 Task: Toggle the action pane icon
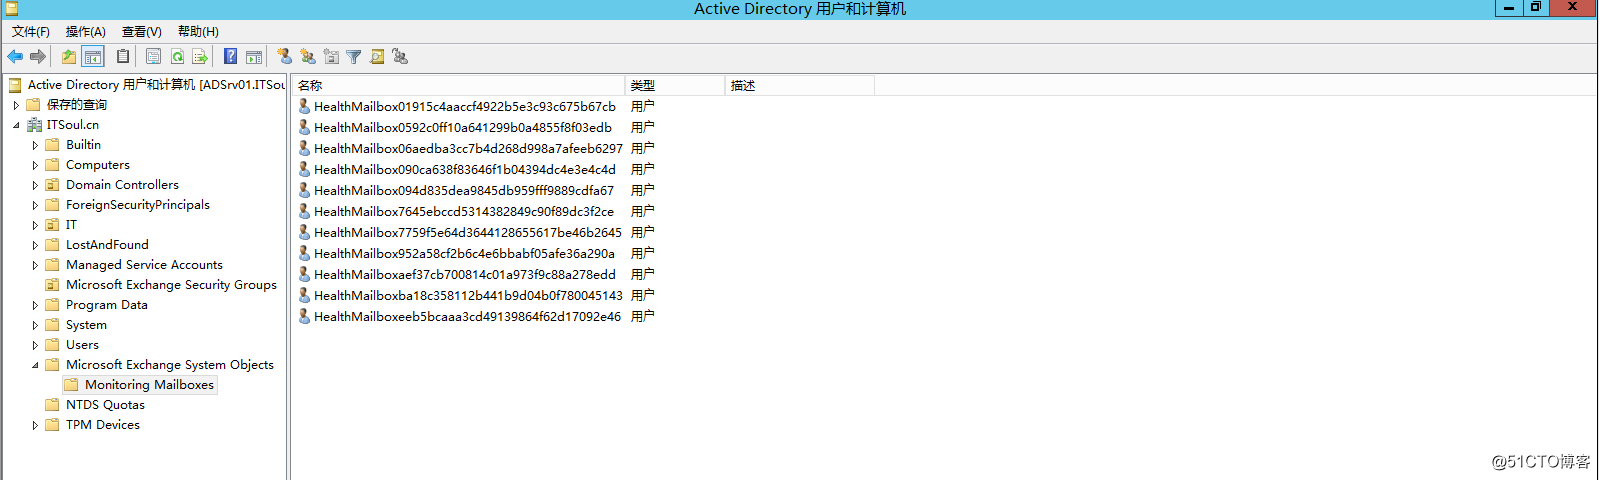tap(254, 57)
